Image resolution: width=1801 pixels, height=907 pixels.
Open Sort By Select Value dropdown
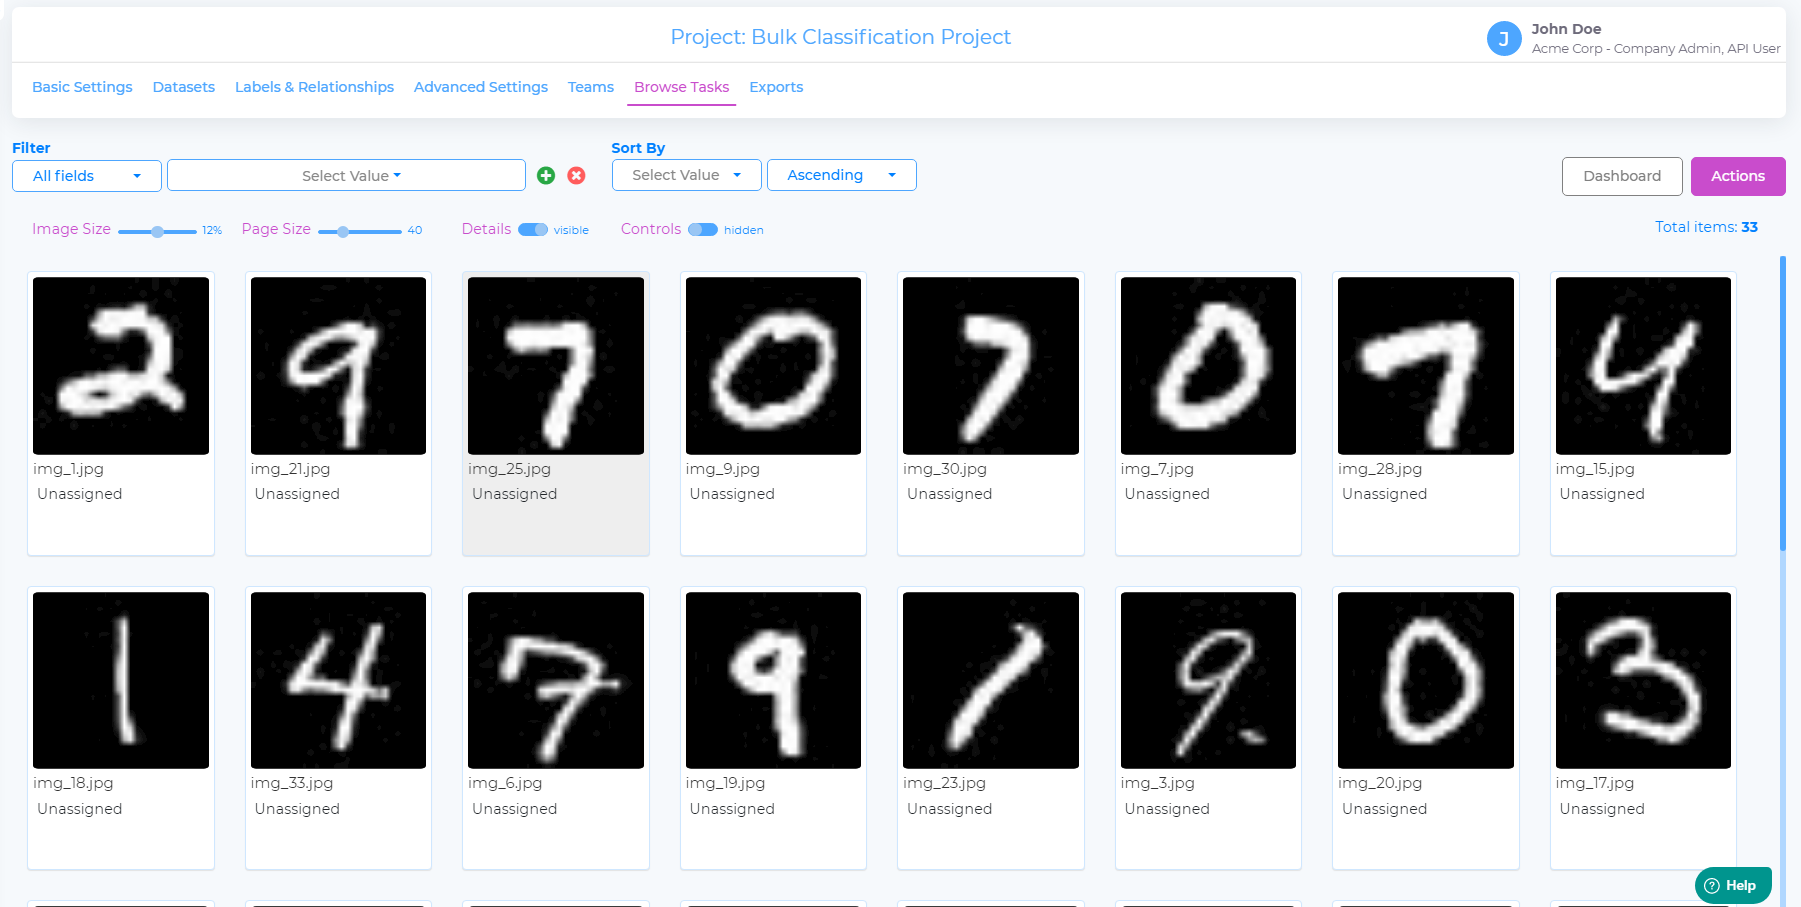(687, 175)
